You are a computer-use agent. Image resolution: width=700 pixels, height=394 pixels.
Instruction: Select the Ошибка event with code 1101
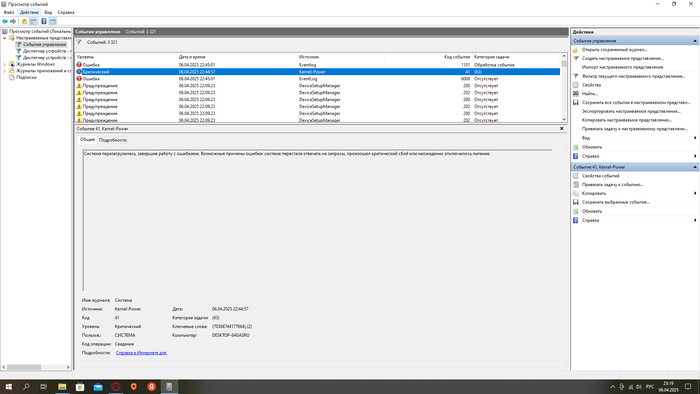[317, 65]
